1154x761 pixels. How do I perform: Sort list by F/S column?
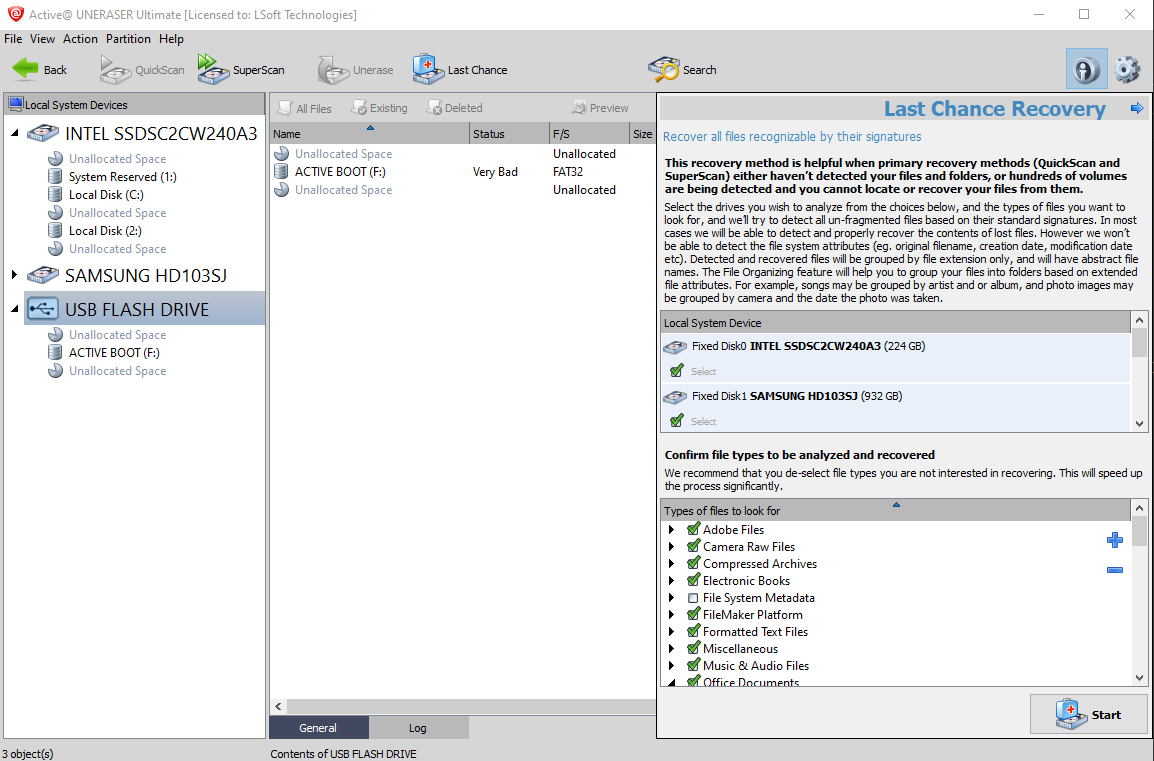pos(589,134)
